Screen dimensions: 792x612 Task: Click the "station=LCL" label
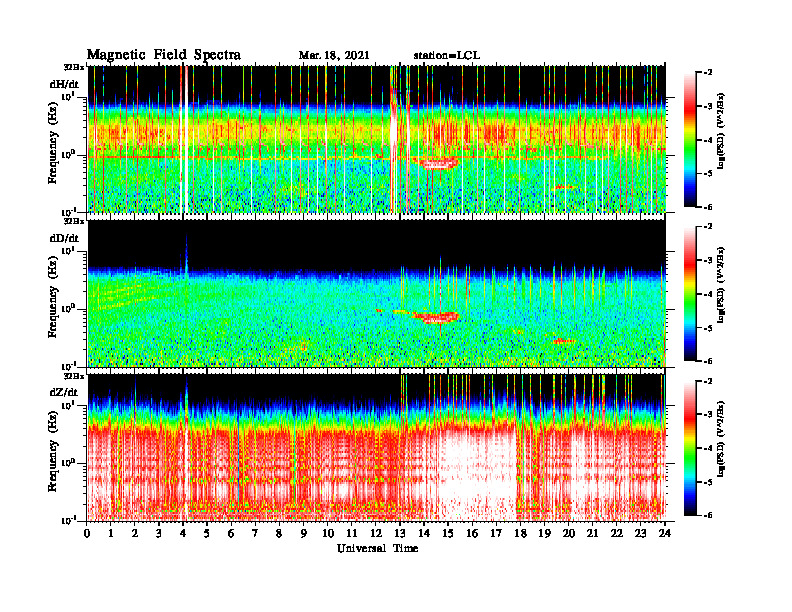click(447, 56)
